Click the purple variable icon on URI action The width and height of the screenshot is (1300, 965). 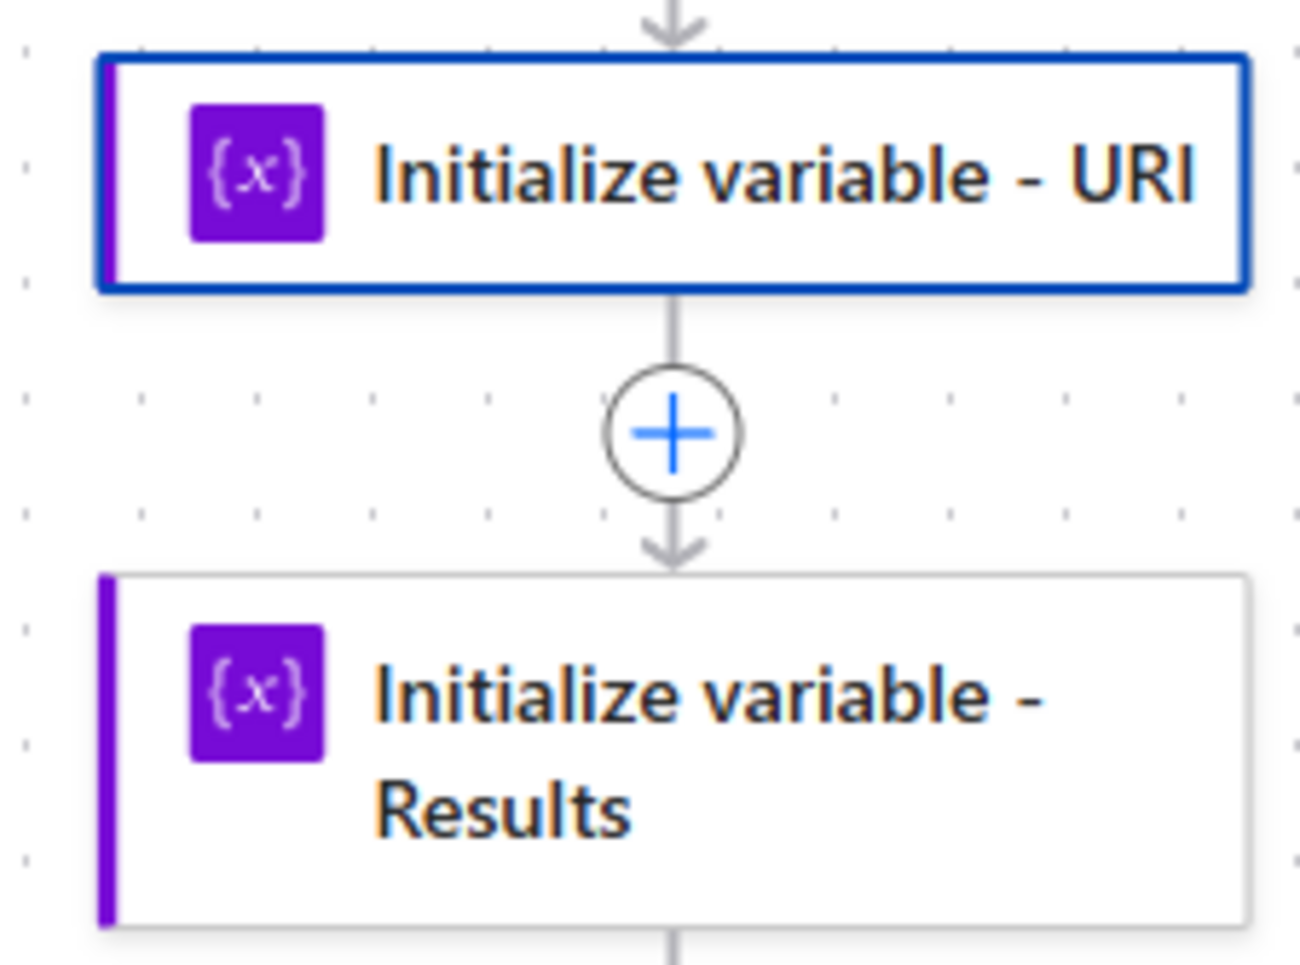pyautogui.click(x=257, y=173)
